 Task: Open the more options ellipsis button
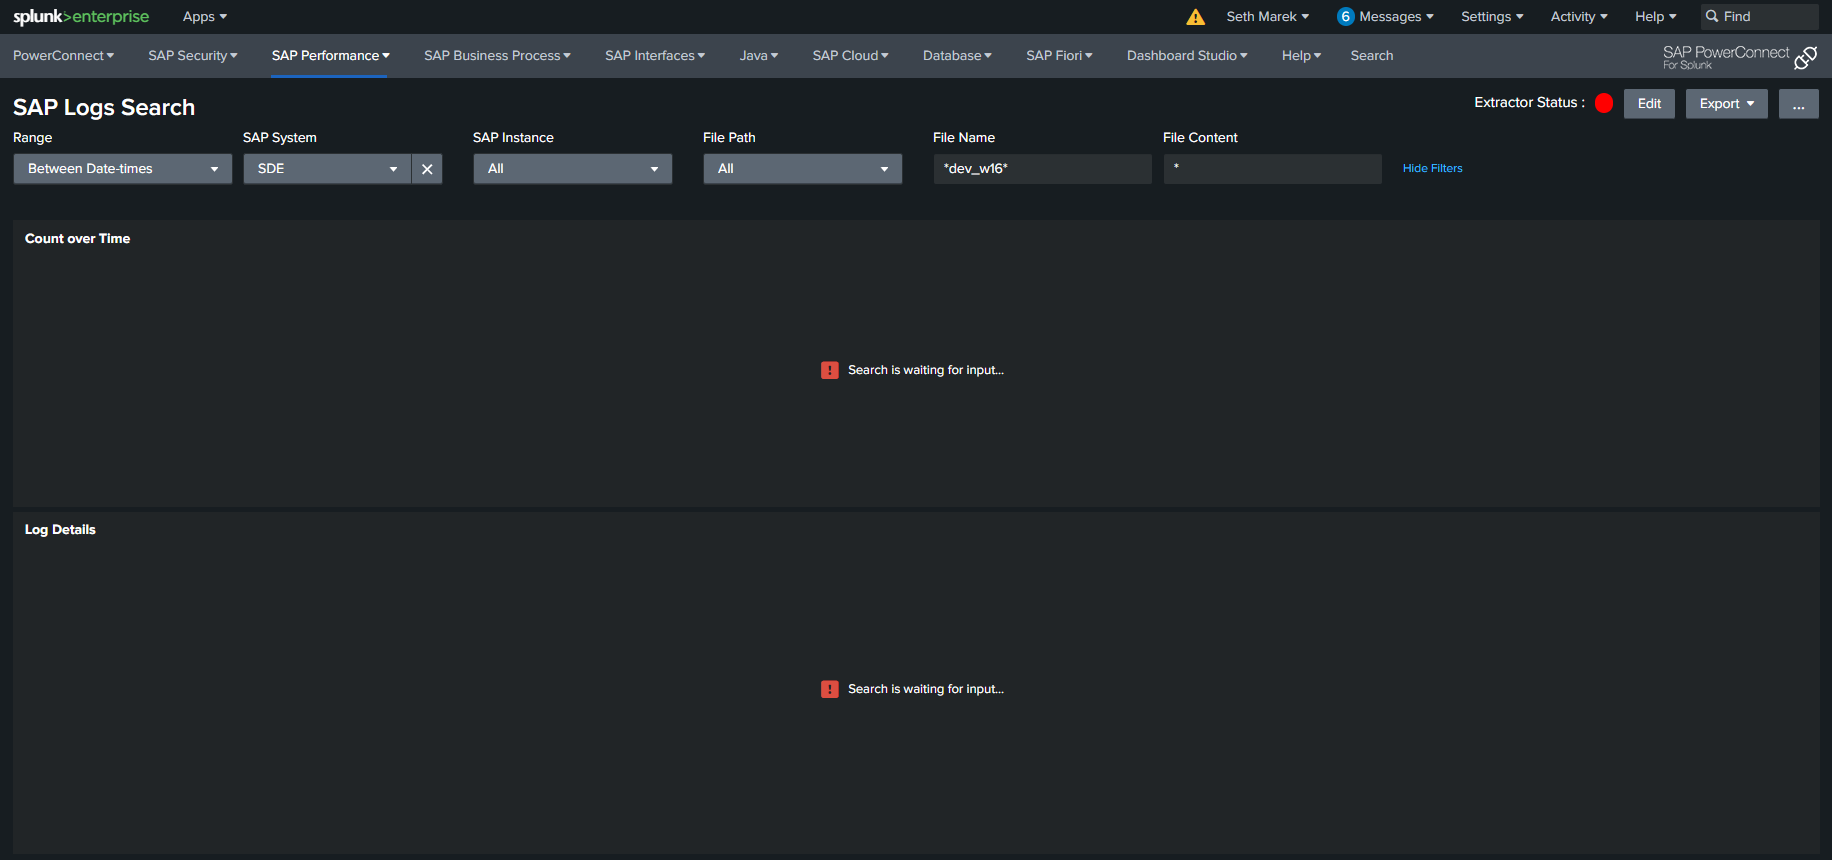pyautogui.click(x=1798, y=104)
